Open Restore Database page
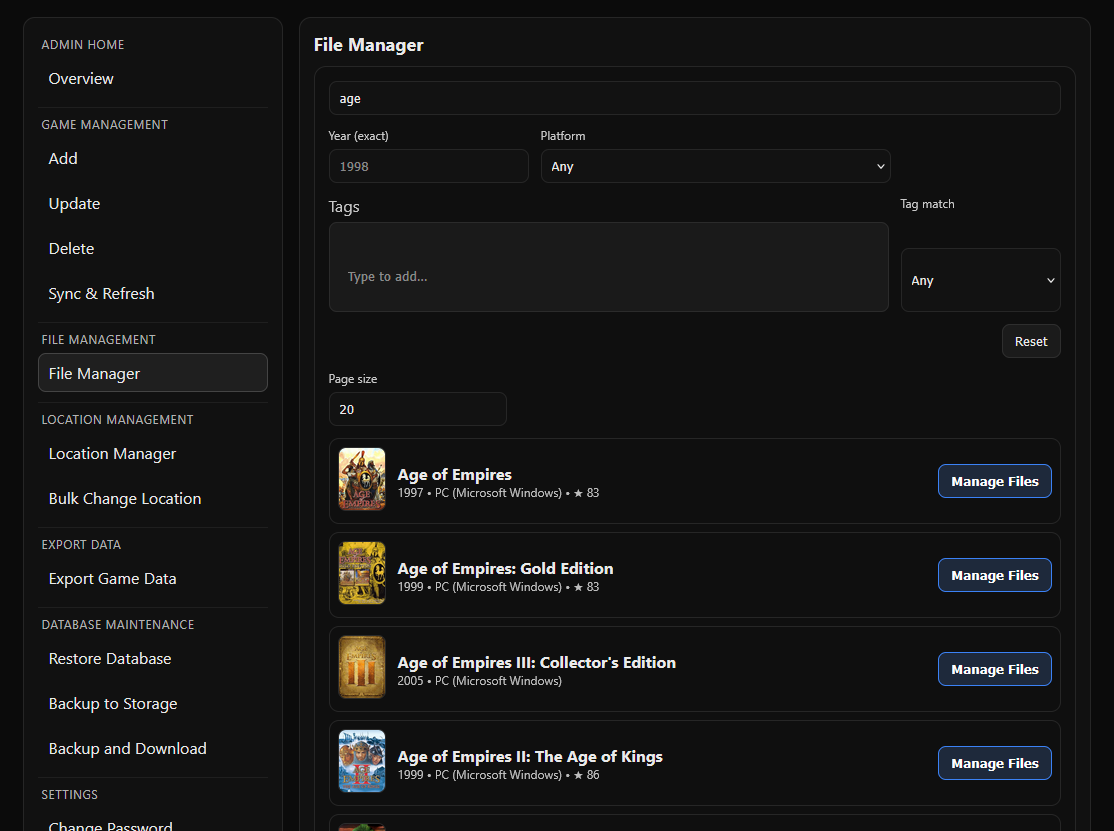 (x=153, y=659)
